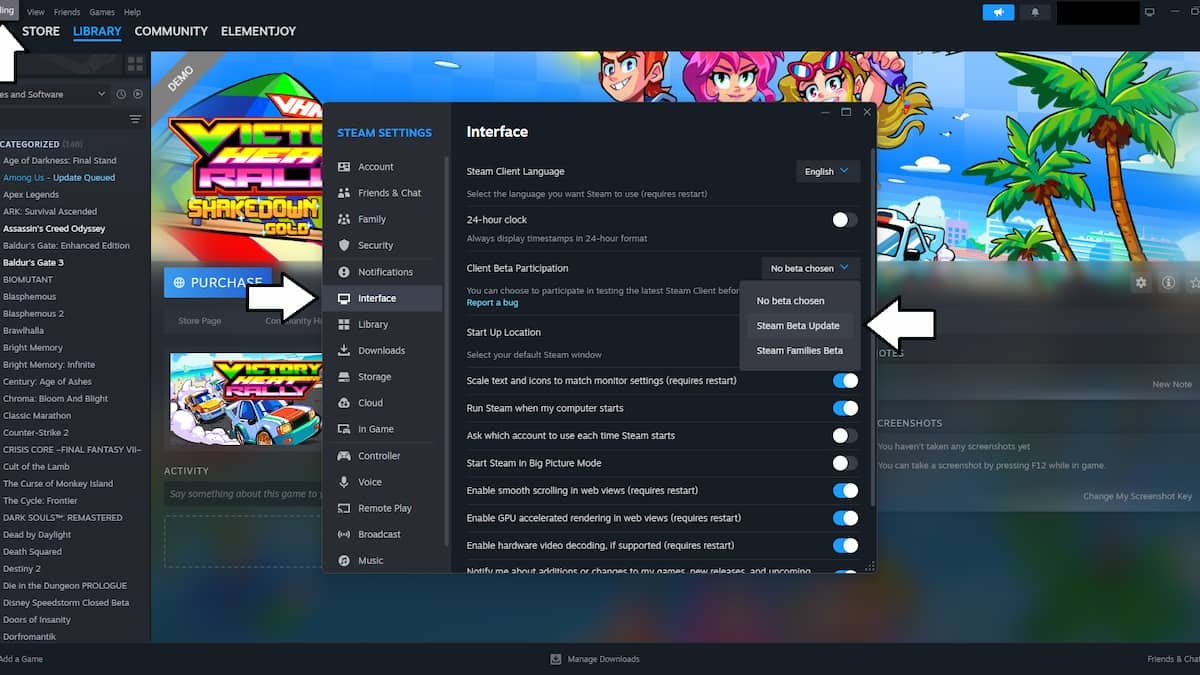This screenshot has height=675, width=1200.
Task: Open Steam Client Language English dropdown
Action: coord(828,171)
